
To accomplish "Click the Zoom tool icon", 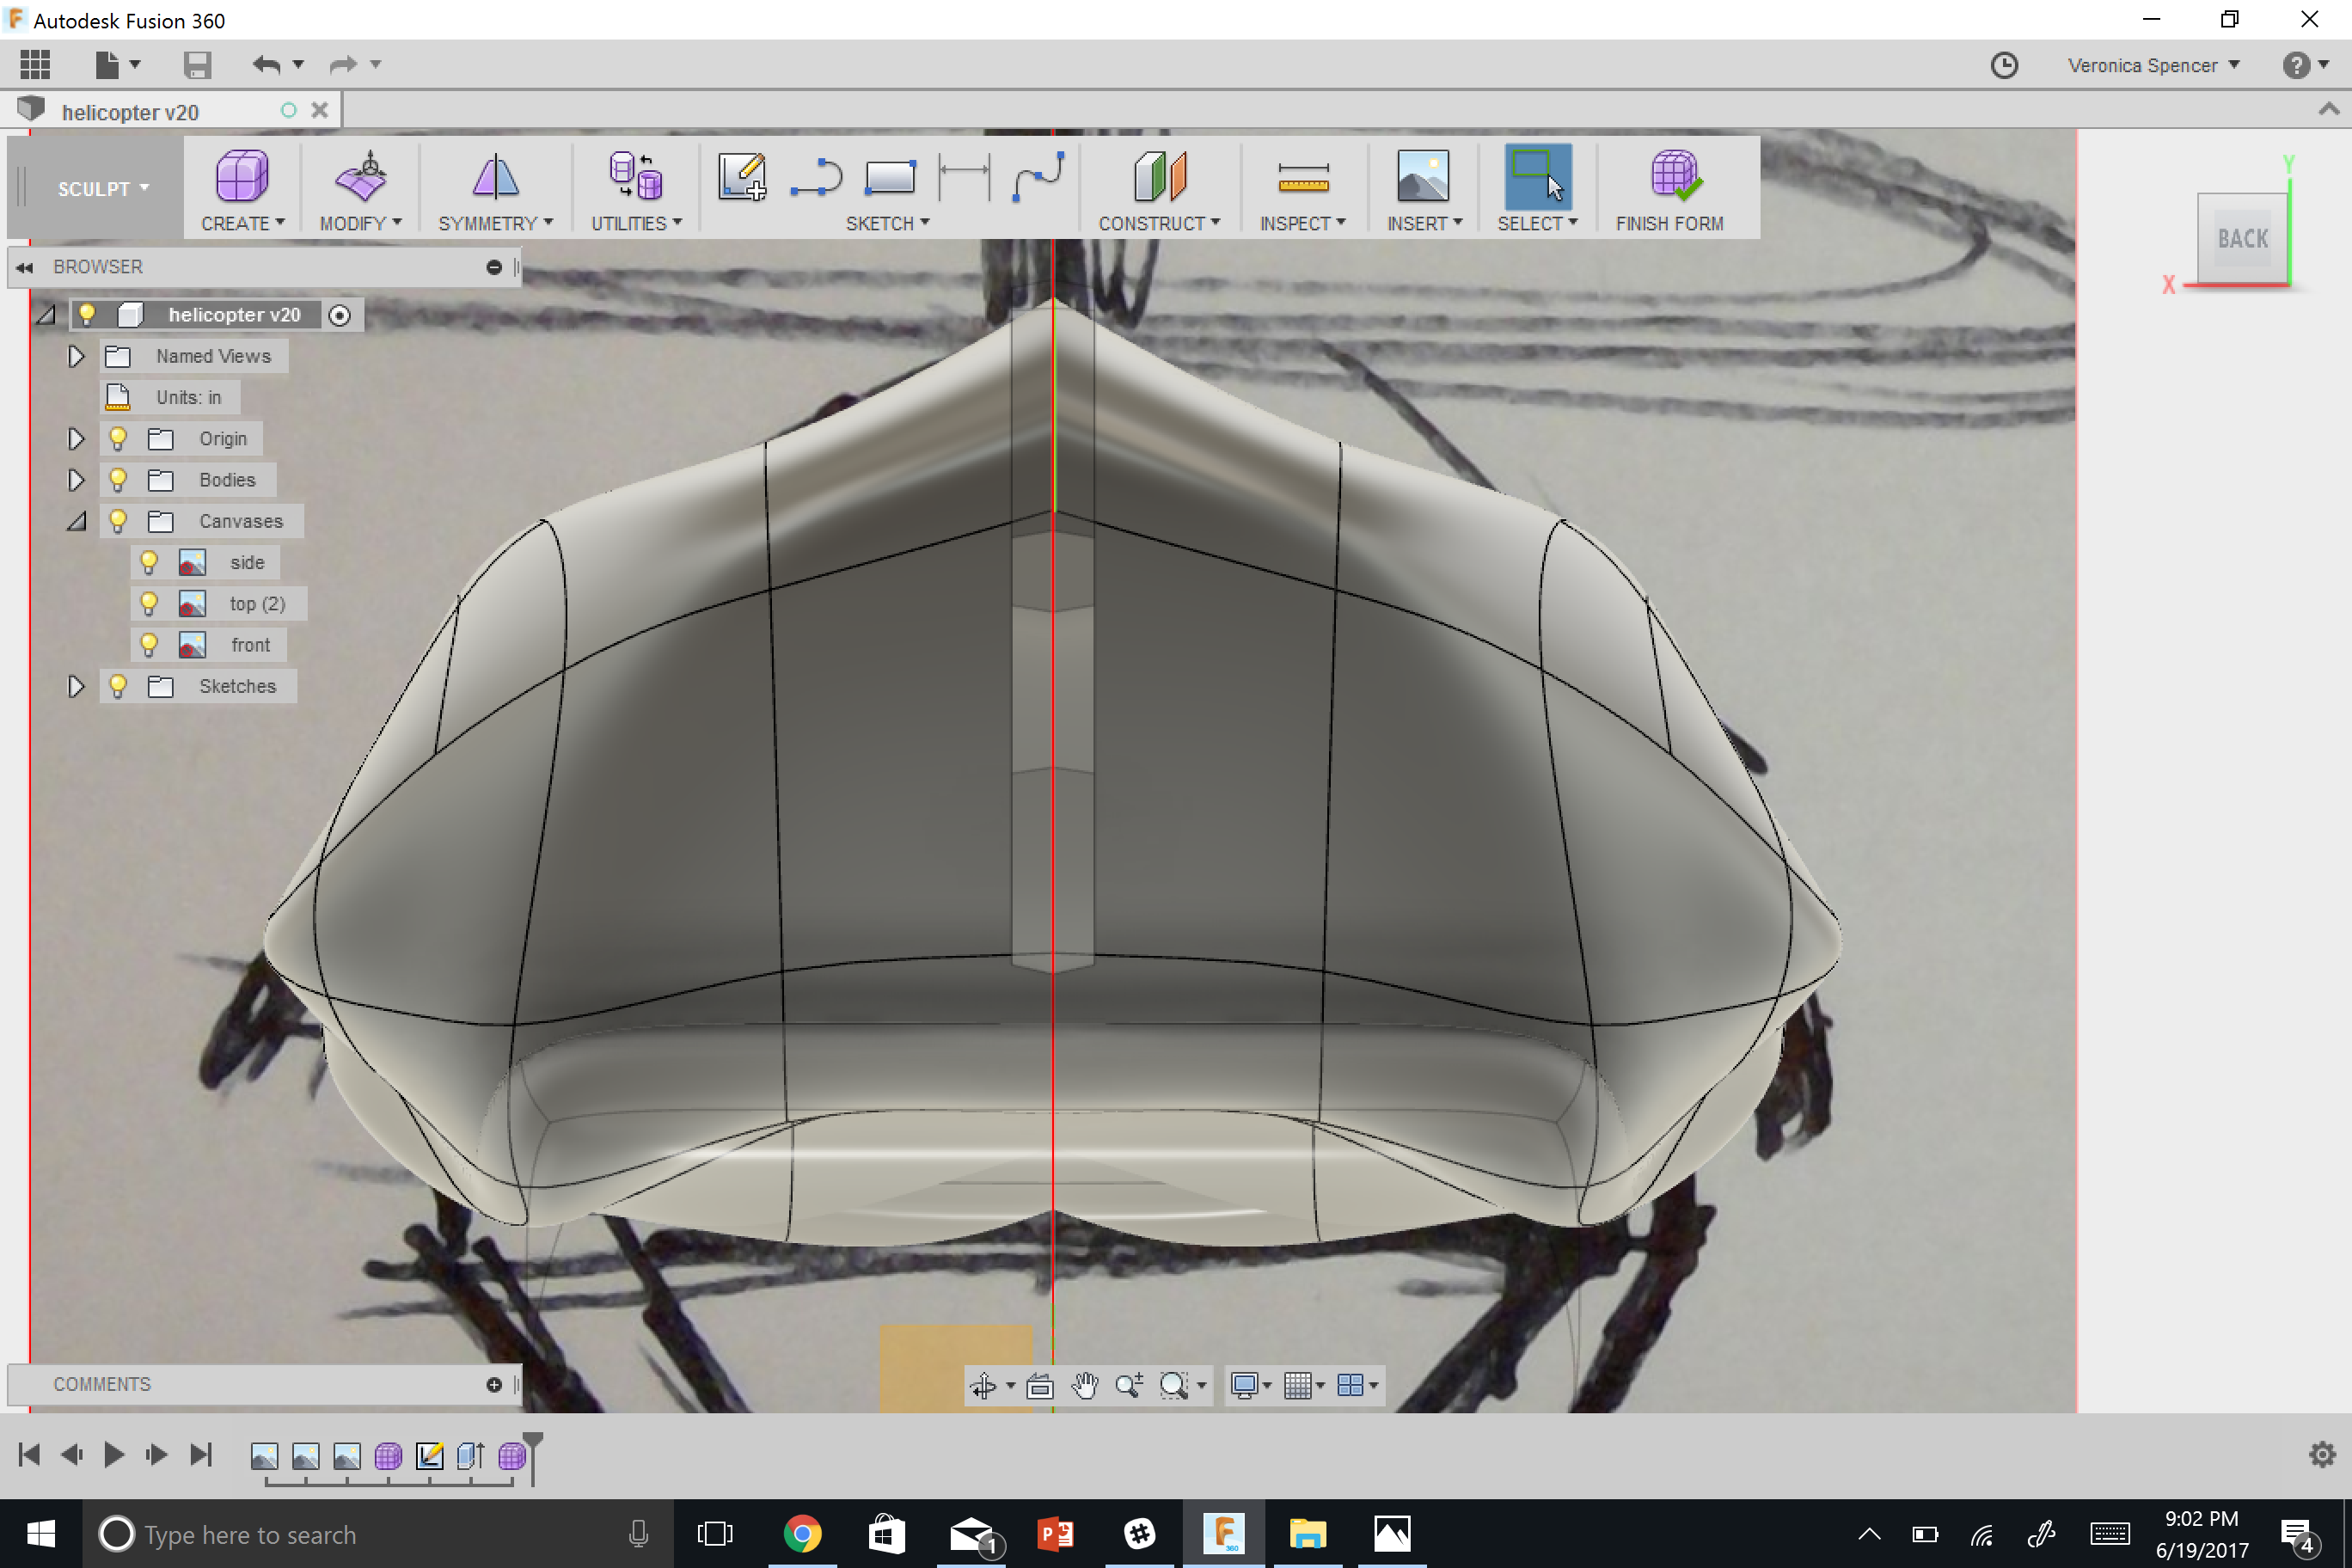I will pos(1129,1385).
